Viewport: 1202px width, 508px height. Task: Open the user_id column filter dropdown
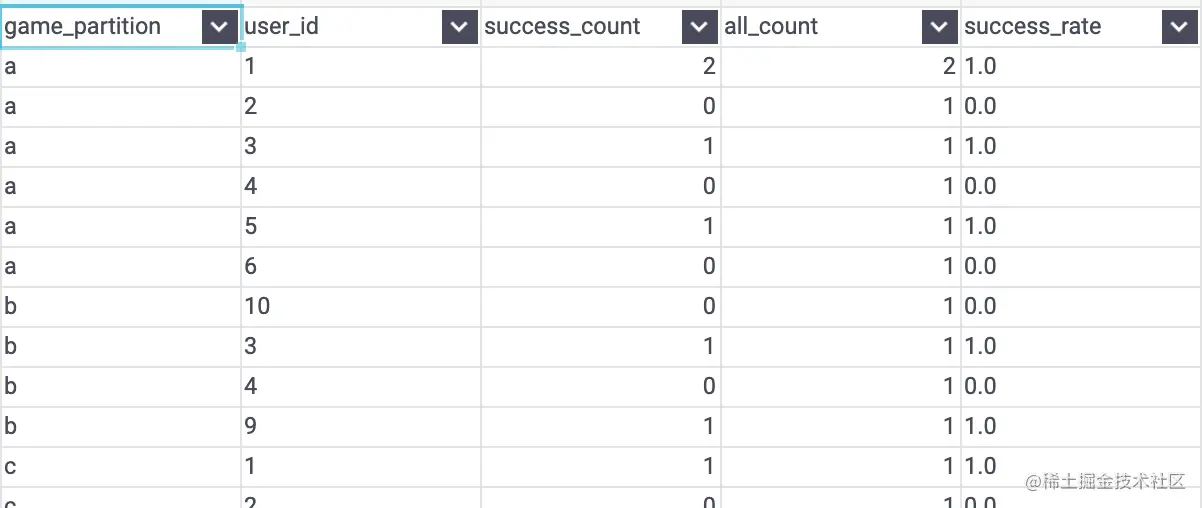(459, 28)
